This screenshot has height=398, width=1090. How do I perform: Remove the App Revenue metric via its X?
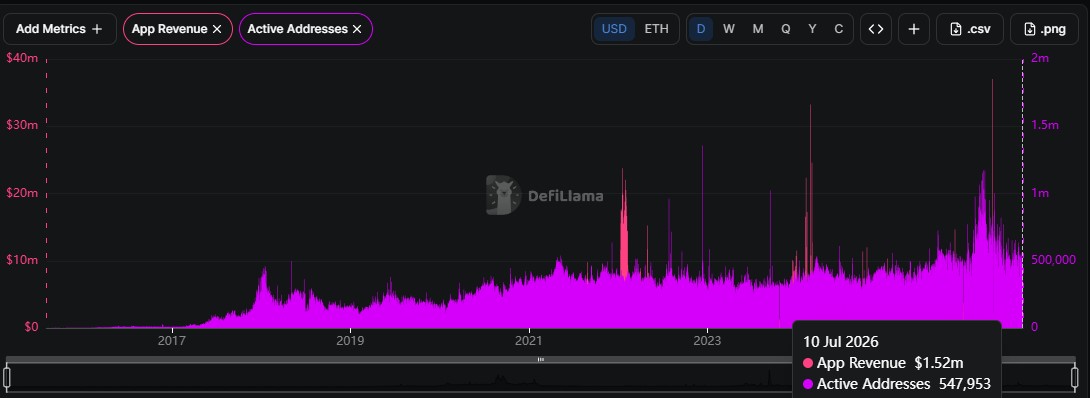[217, 29]
